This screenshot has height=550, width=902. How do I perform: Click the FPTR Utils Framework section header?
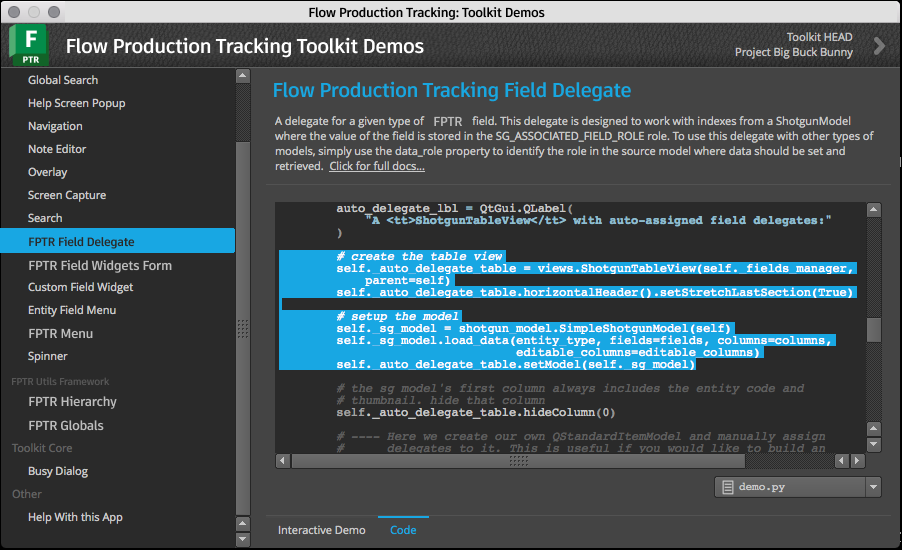click(x=60, y=381)
